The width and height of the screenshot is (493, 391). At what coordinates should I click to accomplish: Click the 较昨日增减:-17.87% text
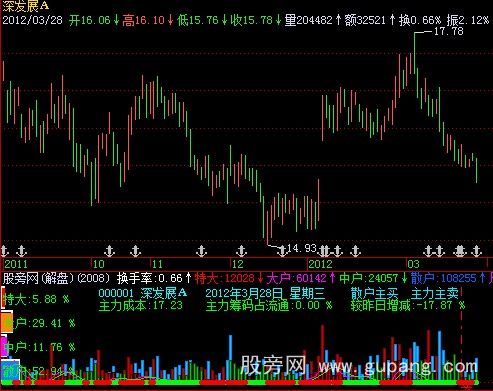[x=408, y=305]
